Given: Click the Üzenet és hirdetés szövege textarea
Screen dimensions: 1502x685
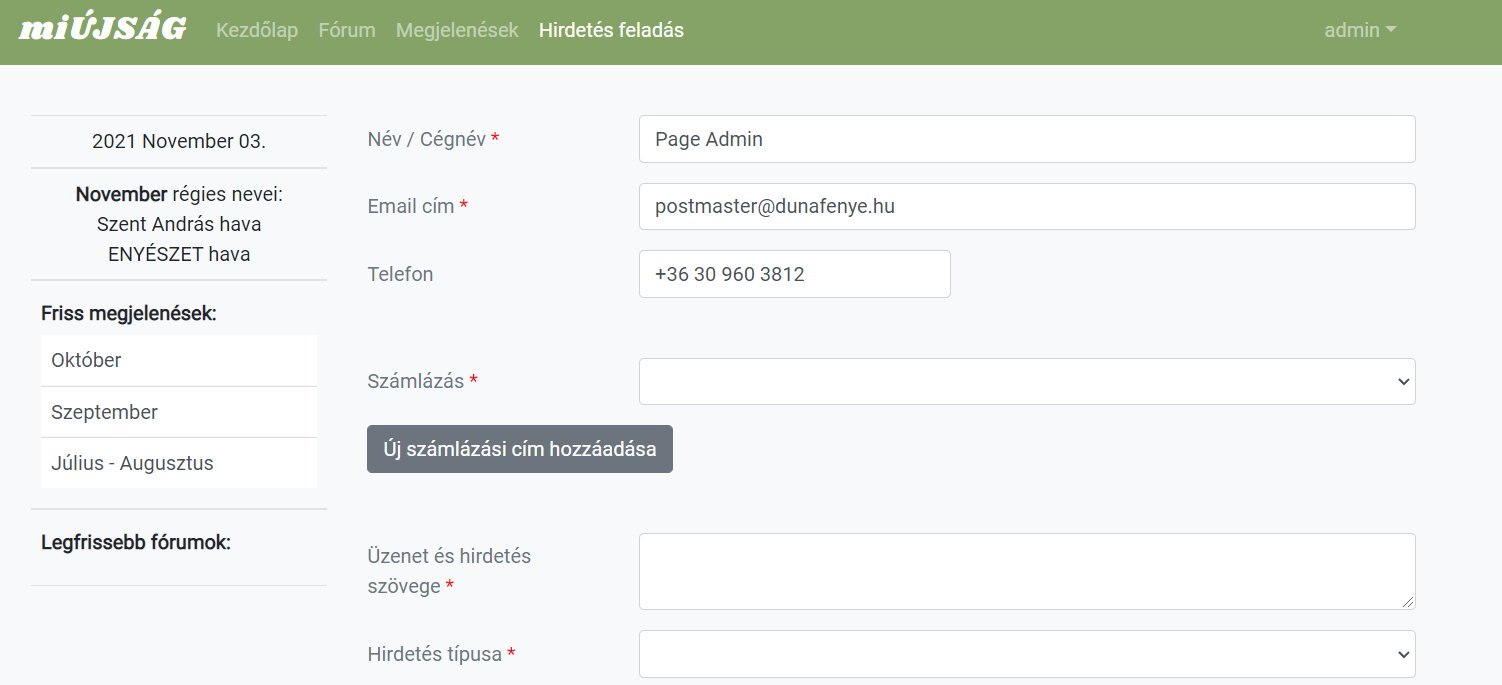Looking at the screenshot, I should pos(1027,571).
